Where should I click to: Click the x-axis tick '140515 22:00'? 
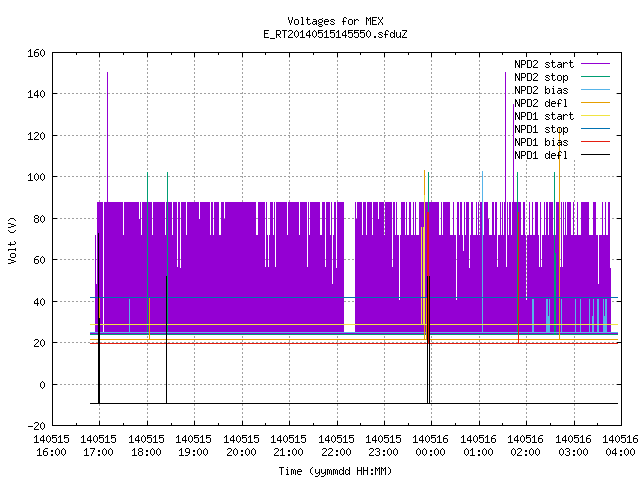tap(336, 446)
